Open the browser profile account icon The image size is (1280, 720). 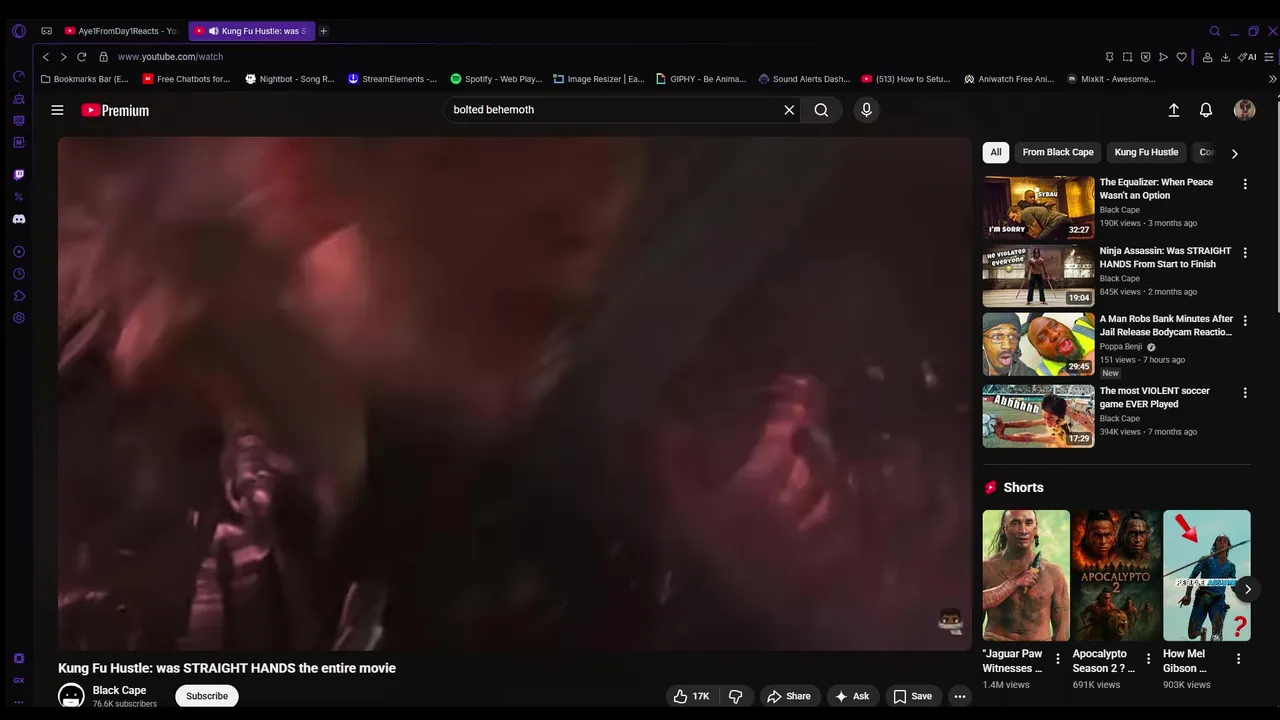tap(1207, 57)
